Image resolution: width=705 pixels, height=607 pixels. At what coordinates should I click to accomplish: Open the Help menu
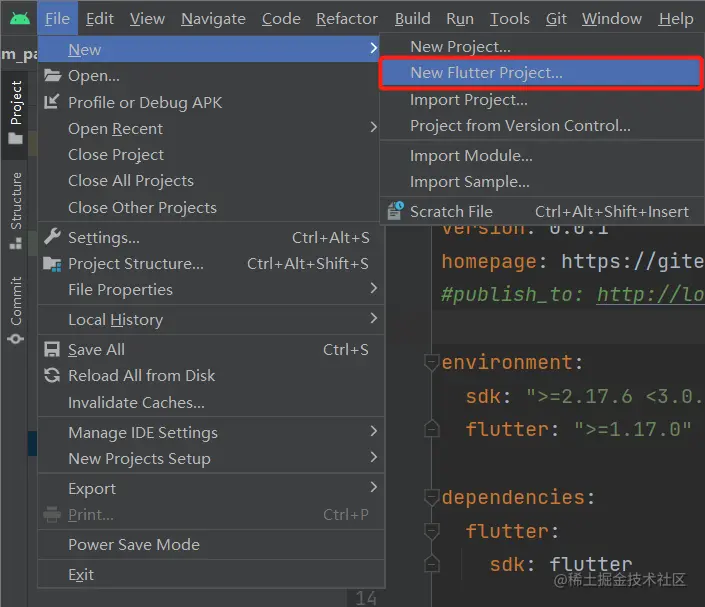676,18
